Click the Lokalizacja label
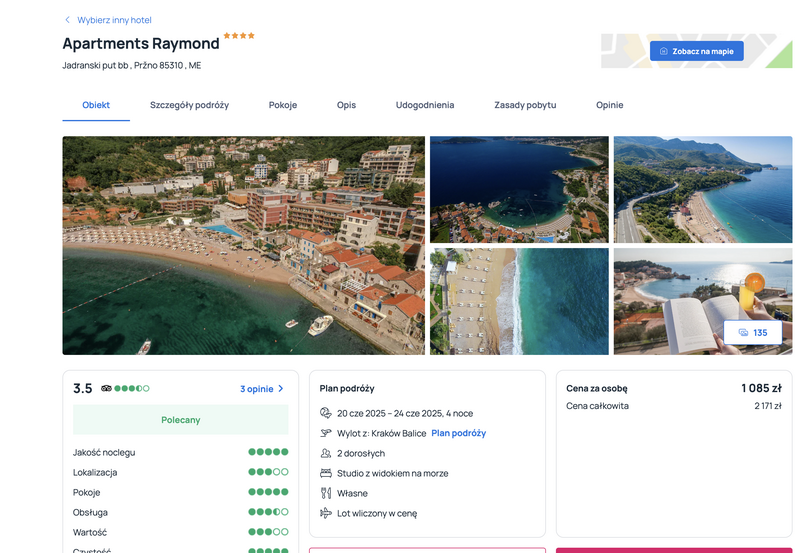Viewport: 800px width, 553px height. pyautogui.click(x=95, y=472)
